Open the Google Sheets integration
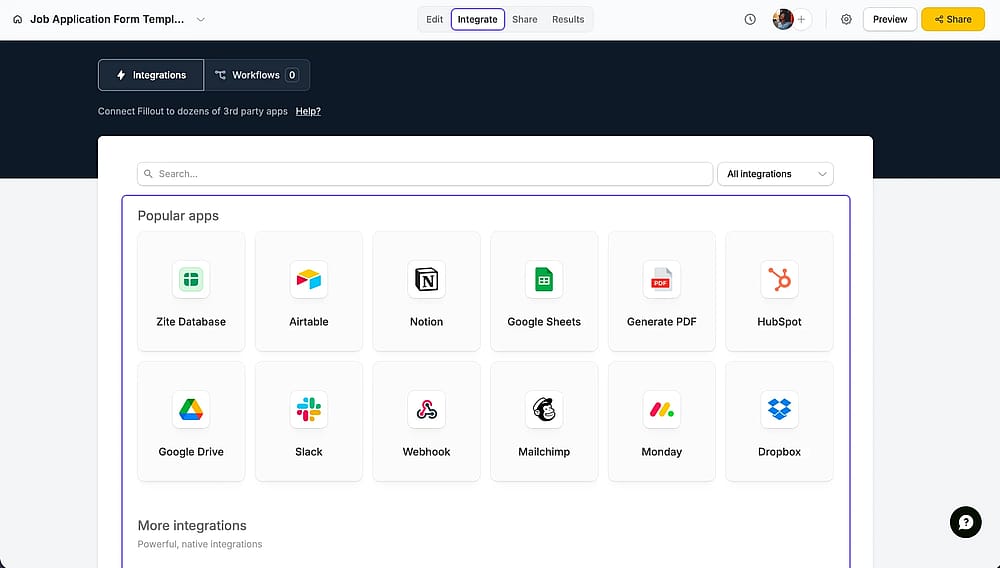The image size is (1000, 568). 544,291
